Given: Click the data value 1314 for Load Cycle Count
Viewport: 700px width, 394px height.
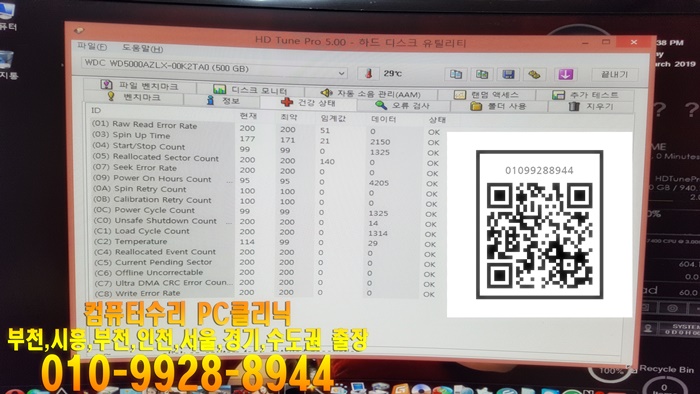Looking at the screenshot, I should point(378,233).
